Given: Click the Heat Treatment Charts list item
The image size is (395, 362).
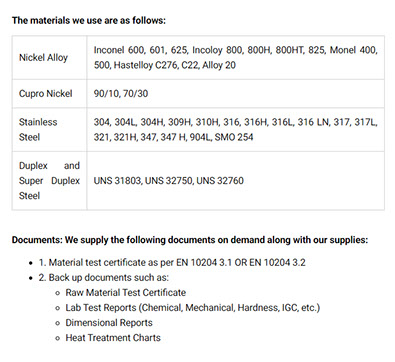Looking at the screenshot, I should click(x=113, y=338).
